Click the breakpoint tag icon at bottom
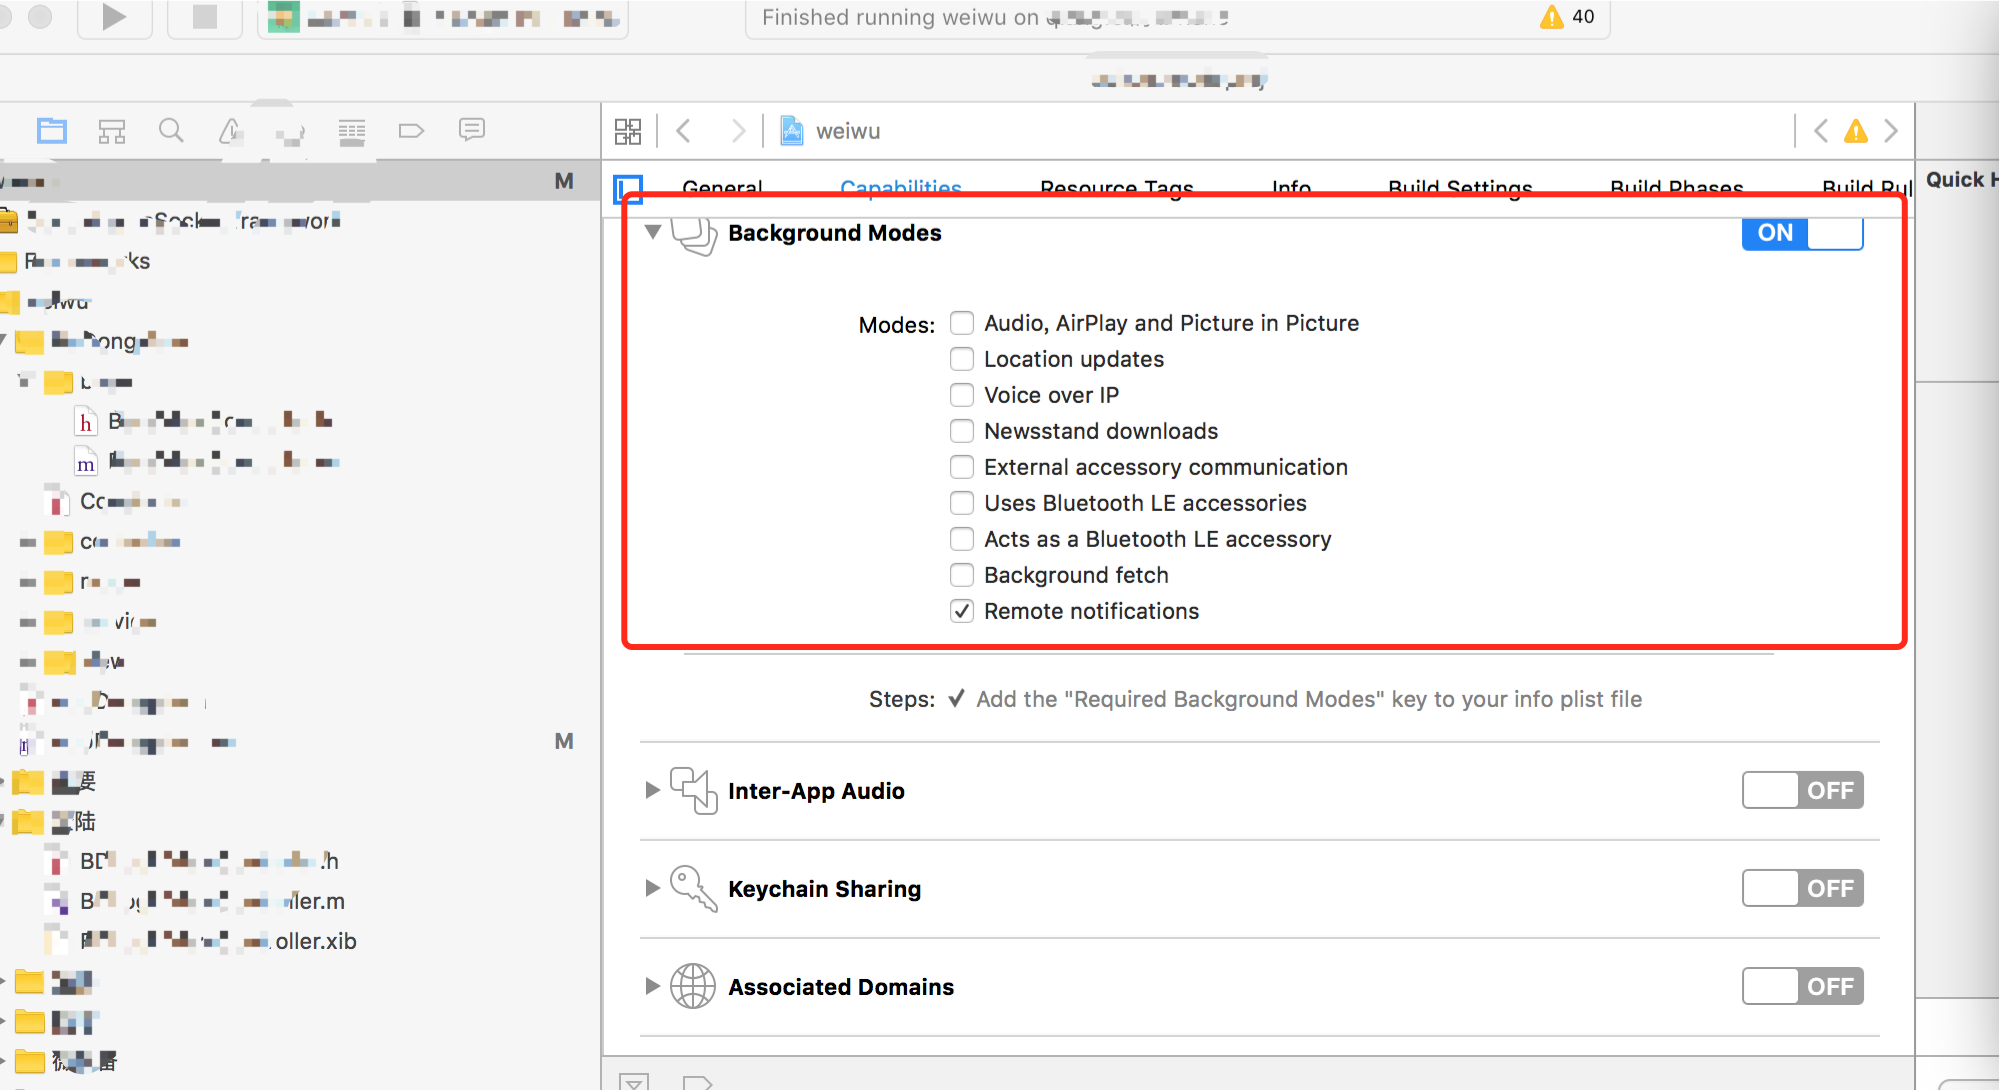Screen dimensions: 2000x1090 [697, 1081]
